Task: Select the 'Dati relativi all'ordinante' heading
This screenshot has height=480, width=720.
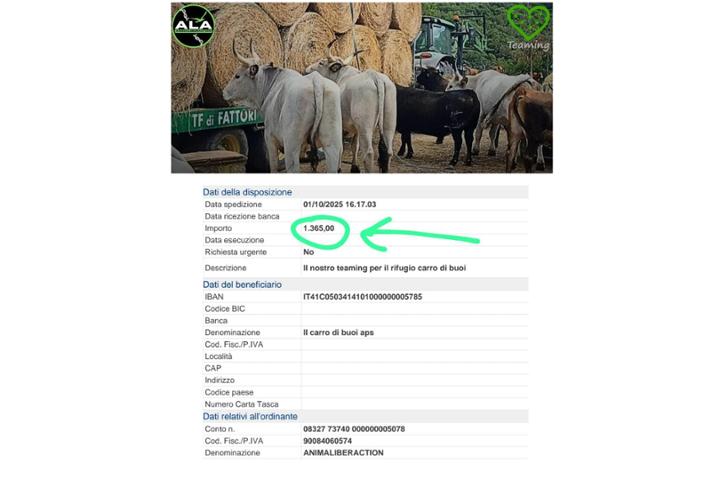Action: click(250, 417)
